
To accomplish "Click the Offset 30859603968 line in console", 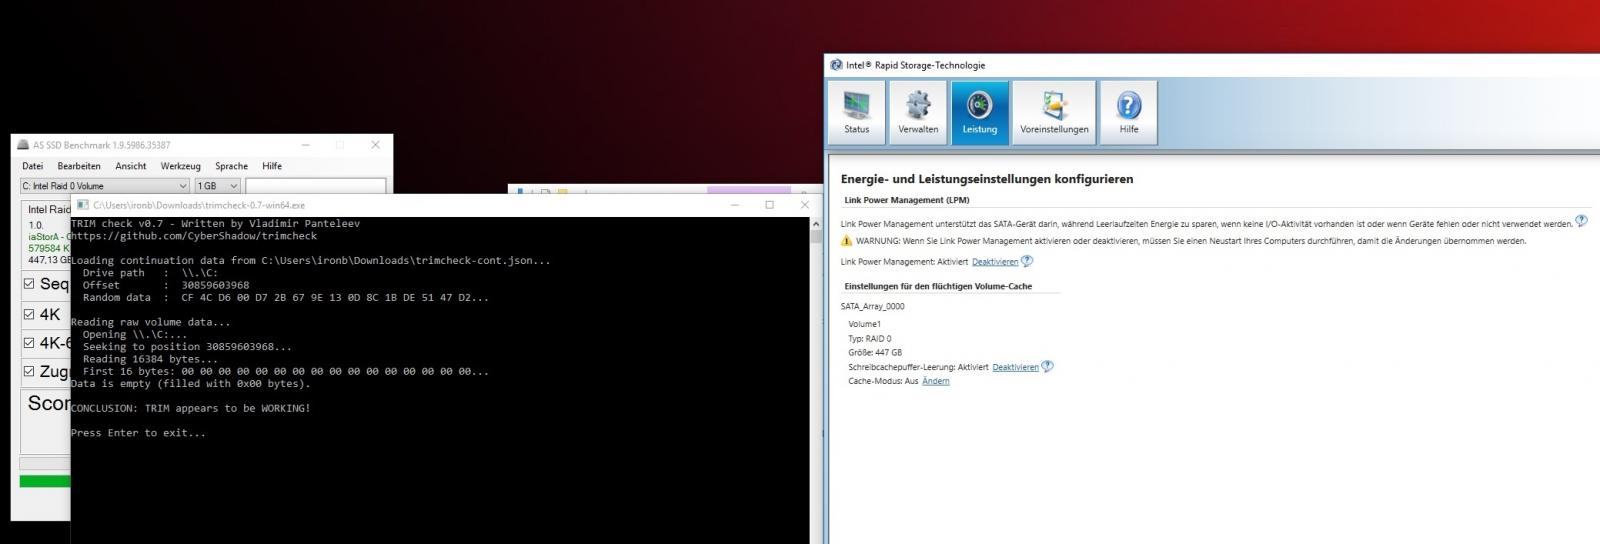I will tap(166, 285).
